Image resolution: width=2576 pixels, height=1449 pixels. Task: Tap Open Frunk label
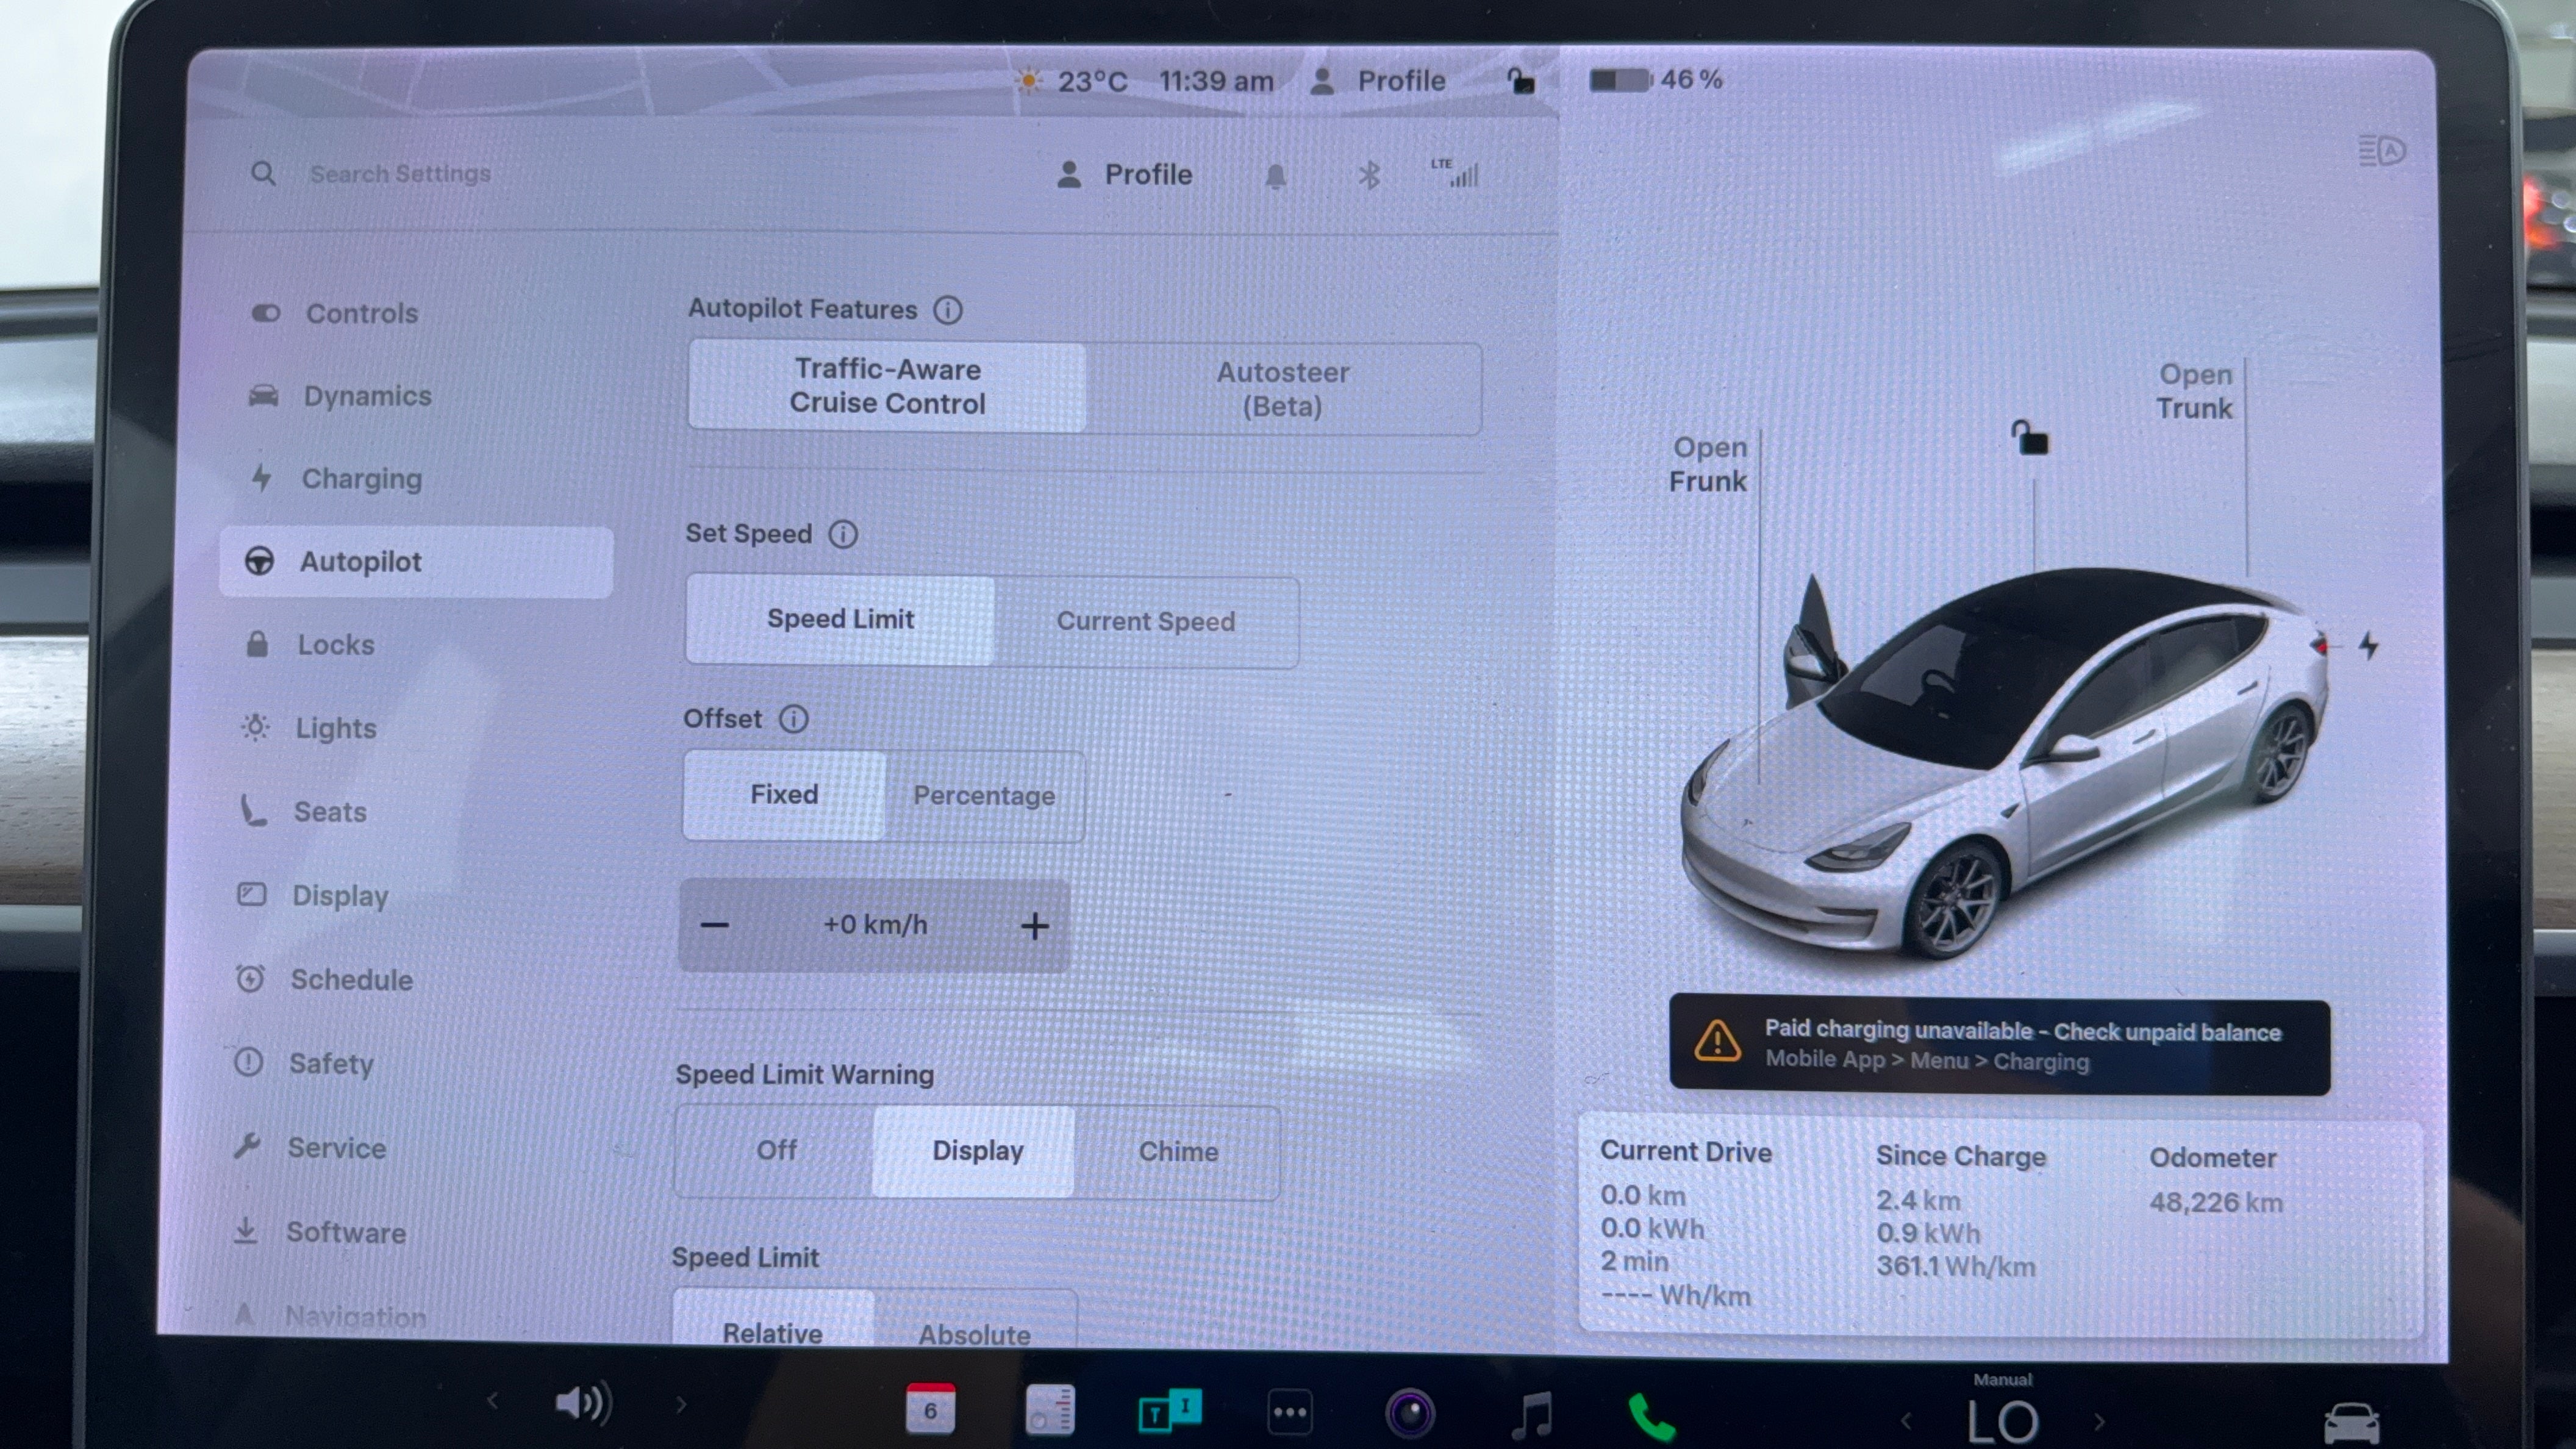point(1708,465)
